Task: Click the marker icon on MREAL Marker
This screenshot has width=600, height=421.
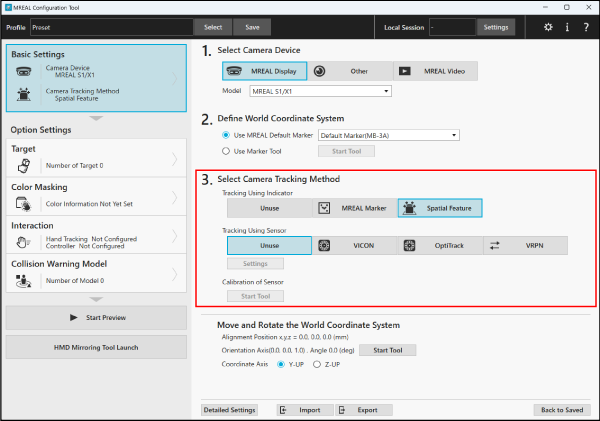Action: (x=324, y=208)
